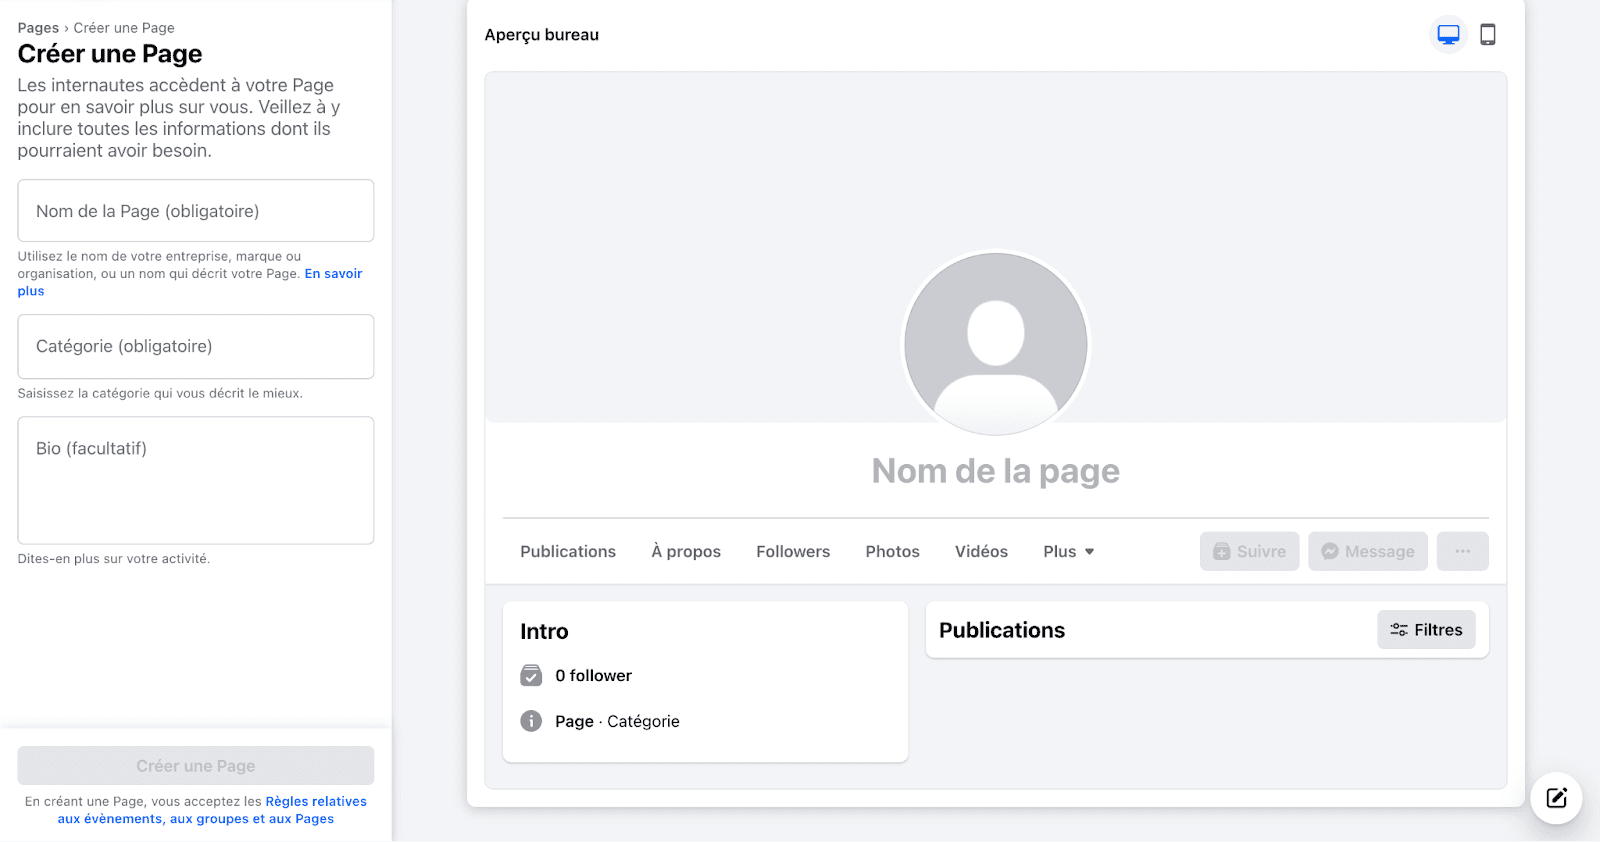The height and width of the screenshot is (842, 1600).
Task: Click the Saisissez la catégorie hint text
Action: click(x=160, y=394)
